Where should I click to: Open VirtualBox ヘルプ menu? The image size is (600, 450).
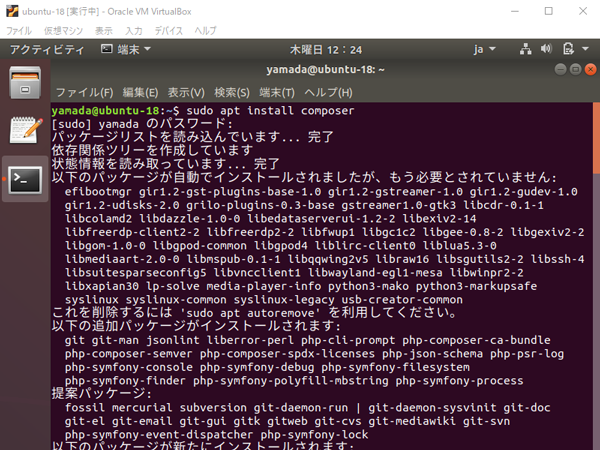[x=205, y=31]
